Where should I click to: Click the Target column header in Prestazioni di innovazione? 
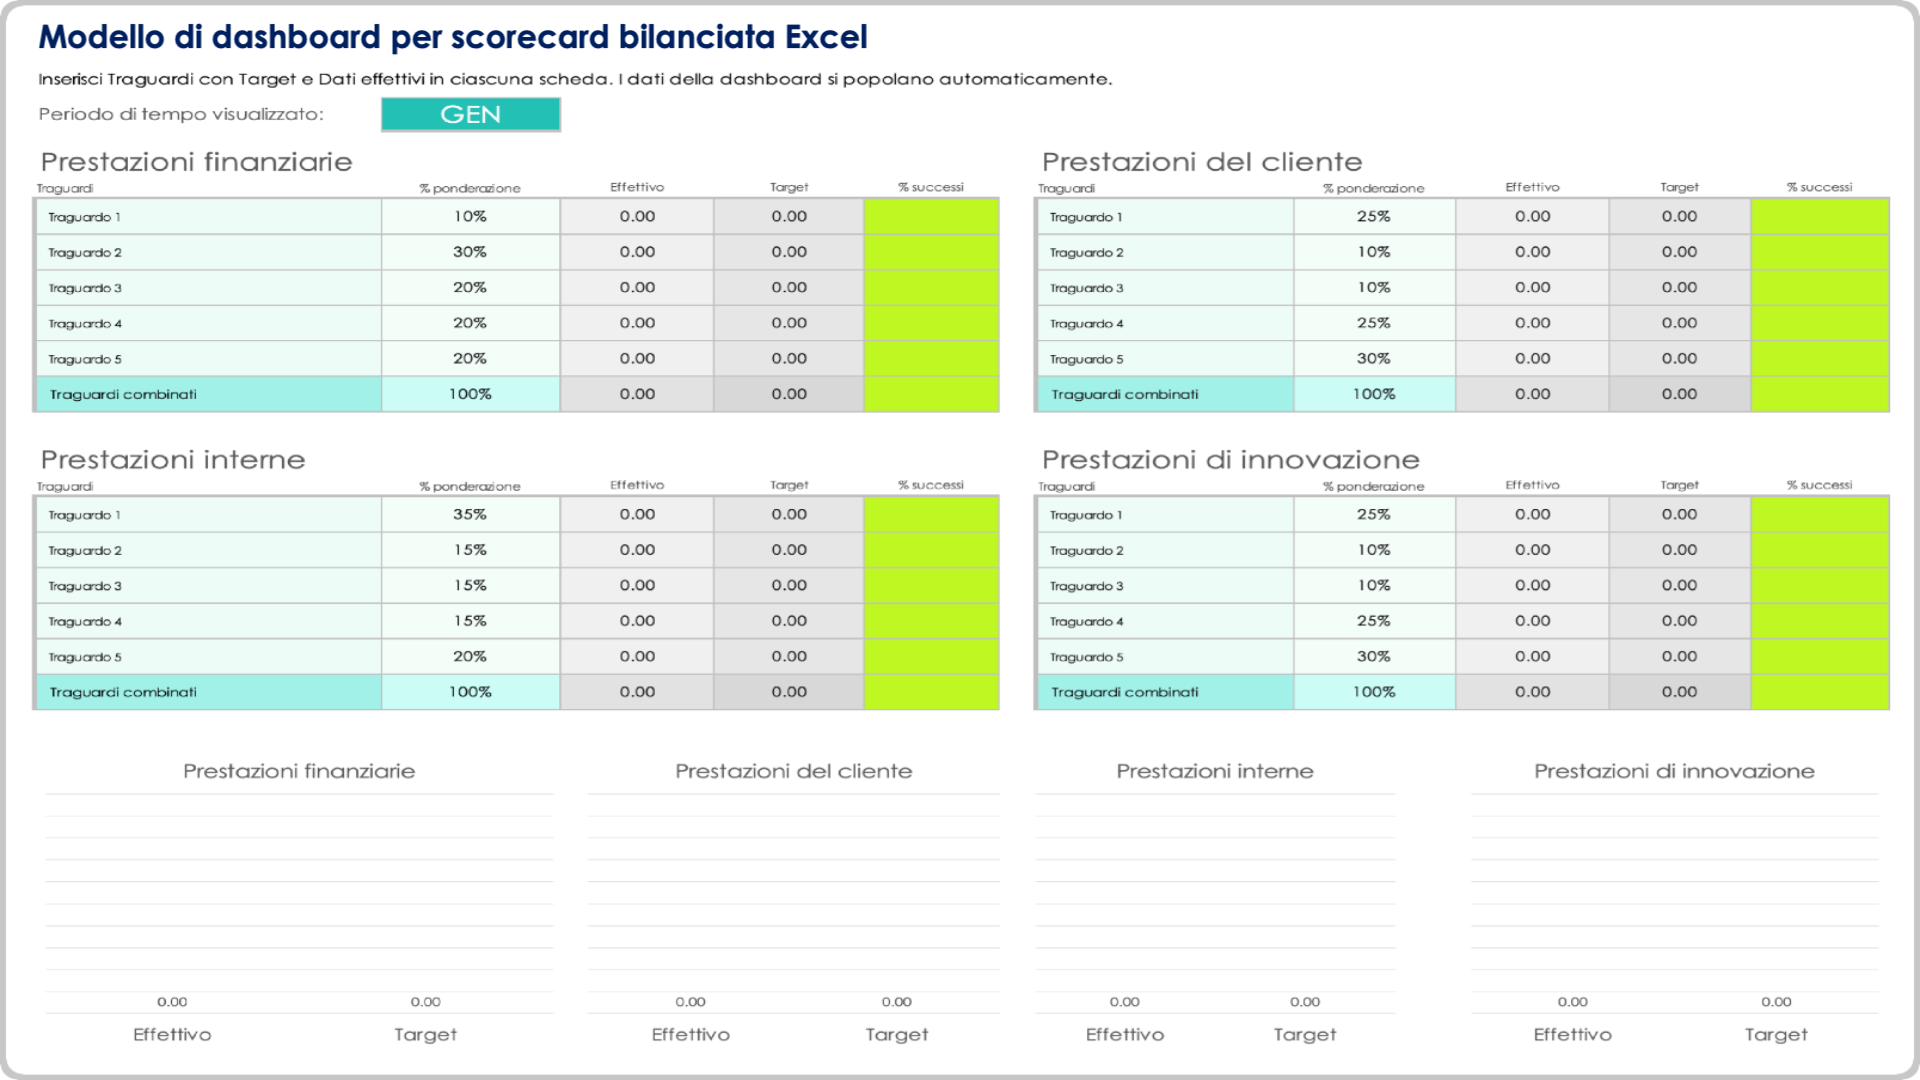pyautogui.click(x=1679, y=485)
